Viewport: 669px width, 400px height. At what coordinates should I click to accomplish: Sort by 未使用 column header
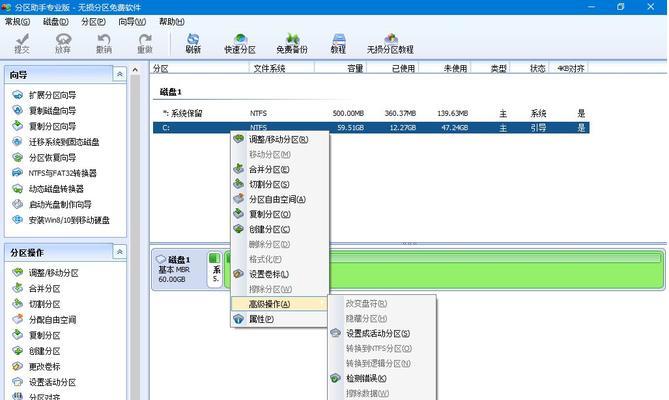[x=445, y=68]
